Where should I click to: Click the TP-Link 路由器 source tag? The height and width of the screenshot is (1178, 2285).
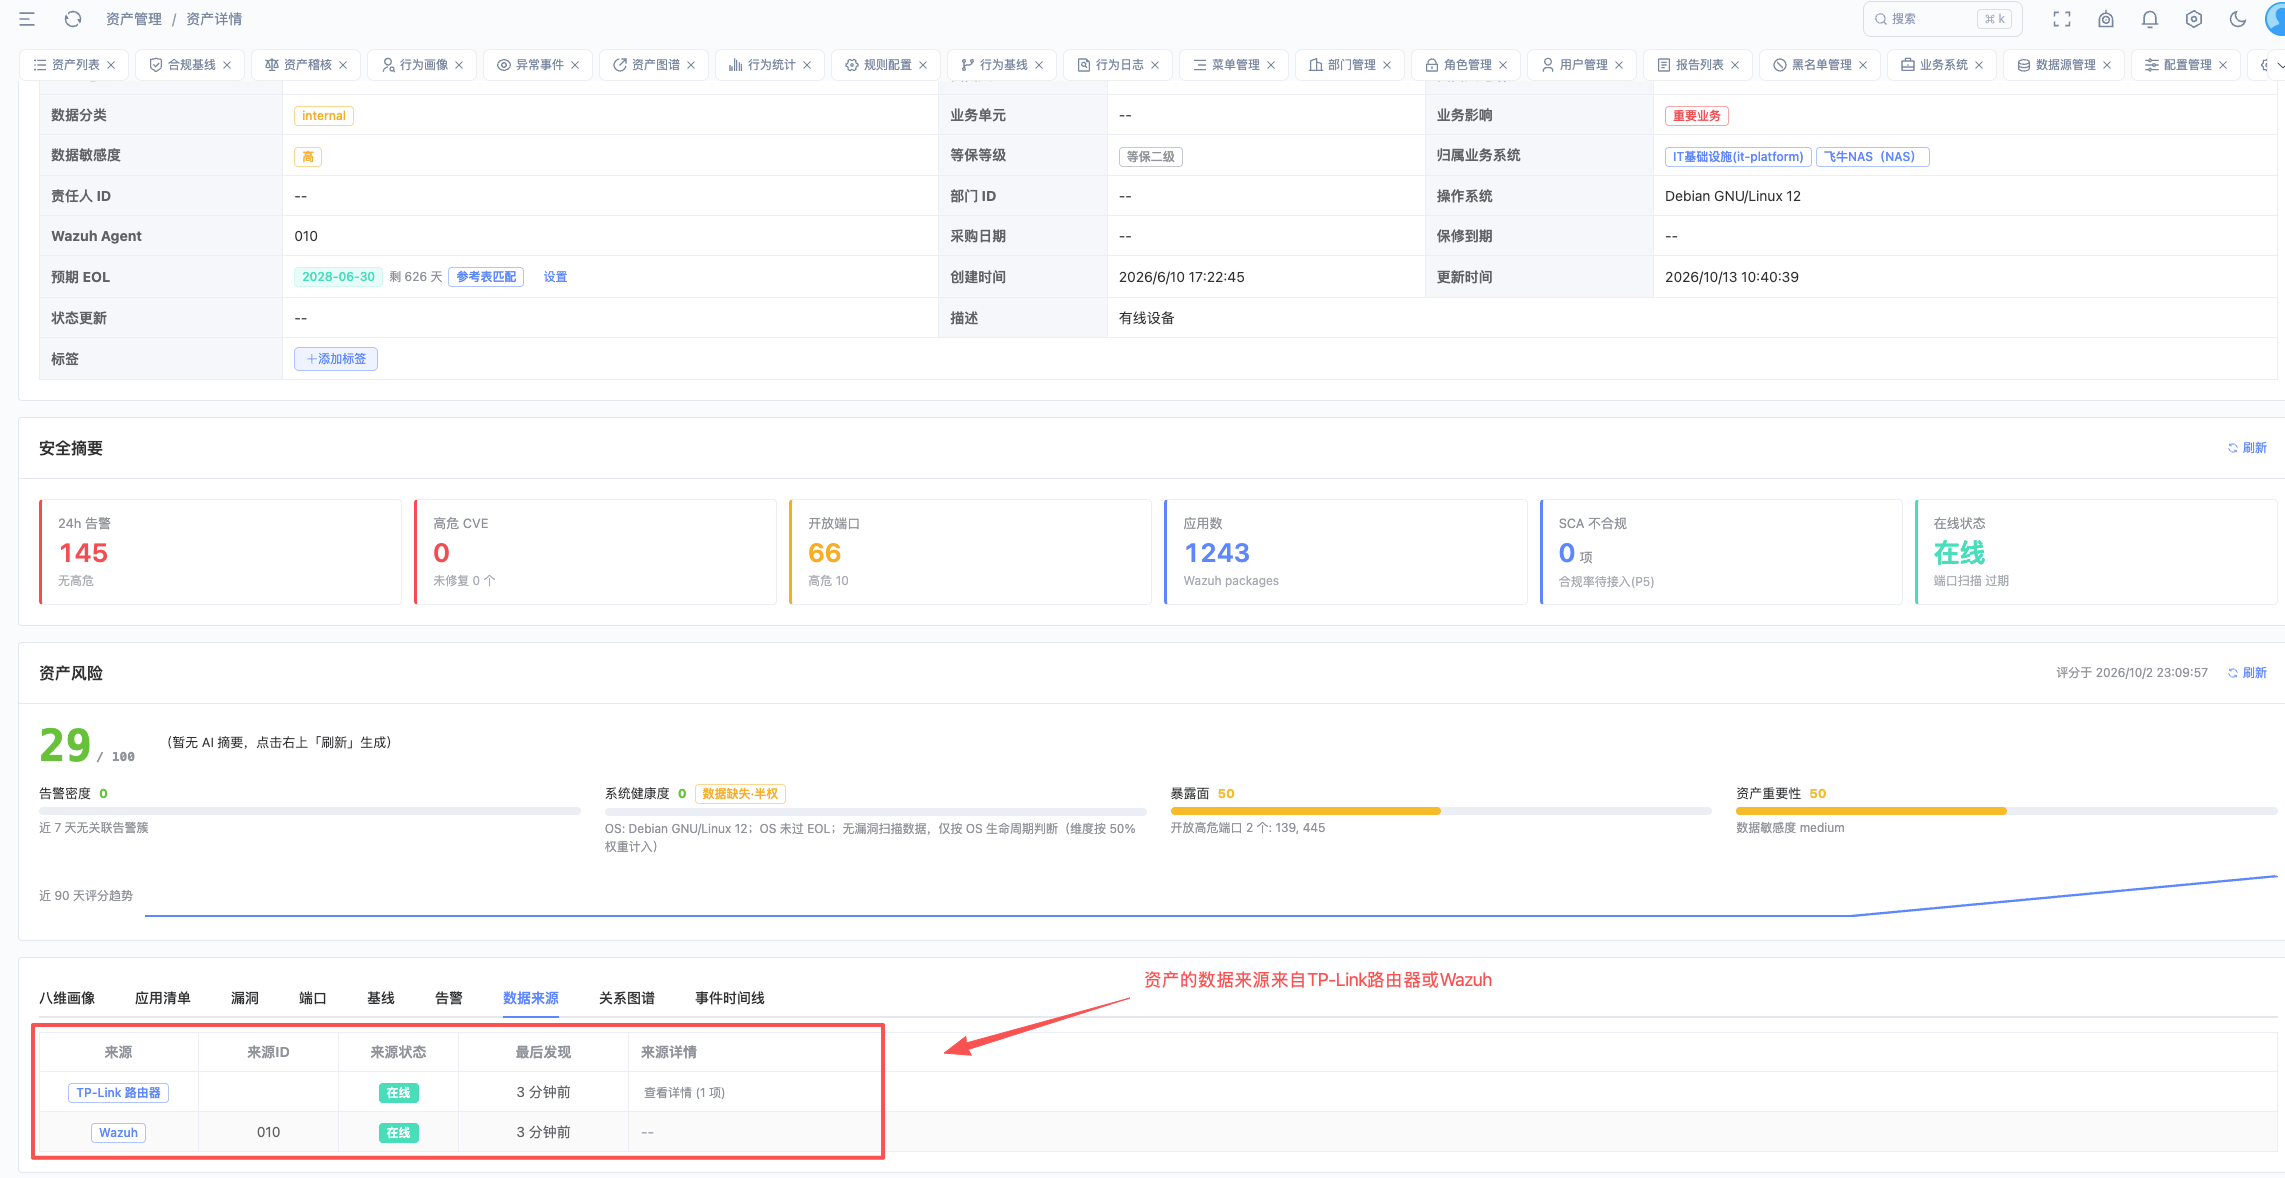118,1093
